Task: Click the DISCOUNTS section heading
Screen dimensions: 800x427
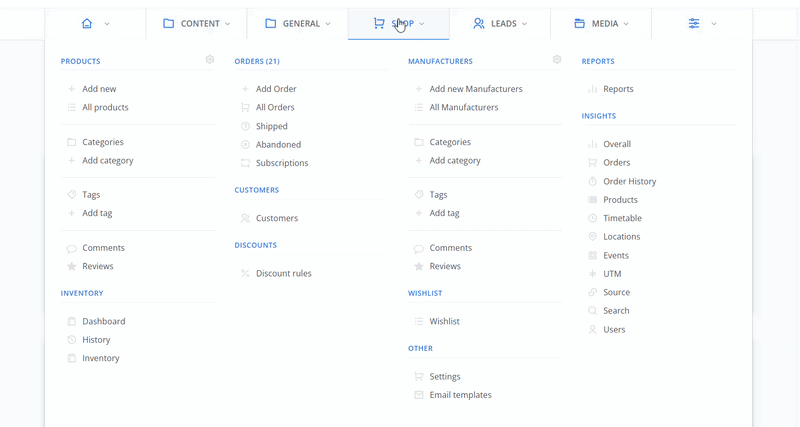Action: (256, 245)
